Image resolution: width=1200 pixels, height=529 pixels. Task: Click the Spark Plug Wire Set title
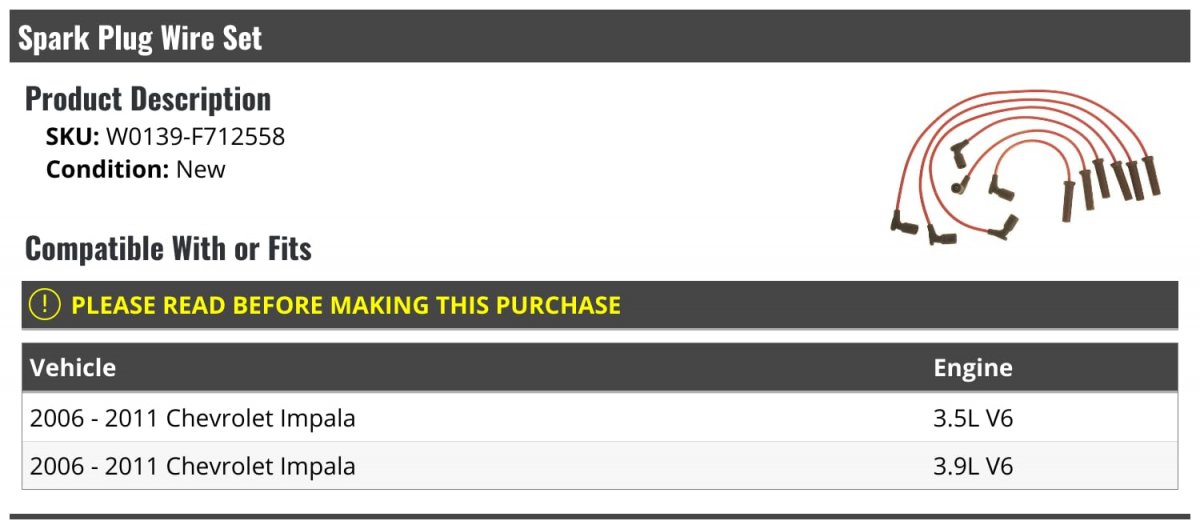coord(140,38)
